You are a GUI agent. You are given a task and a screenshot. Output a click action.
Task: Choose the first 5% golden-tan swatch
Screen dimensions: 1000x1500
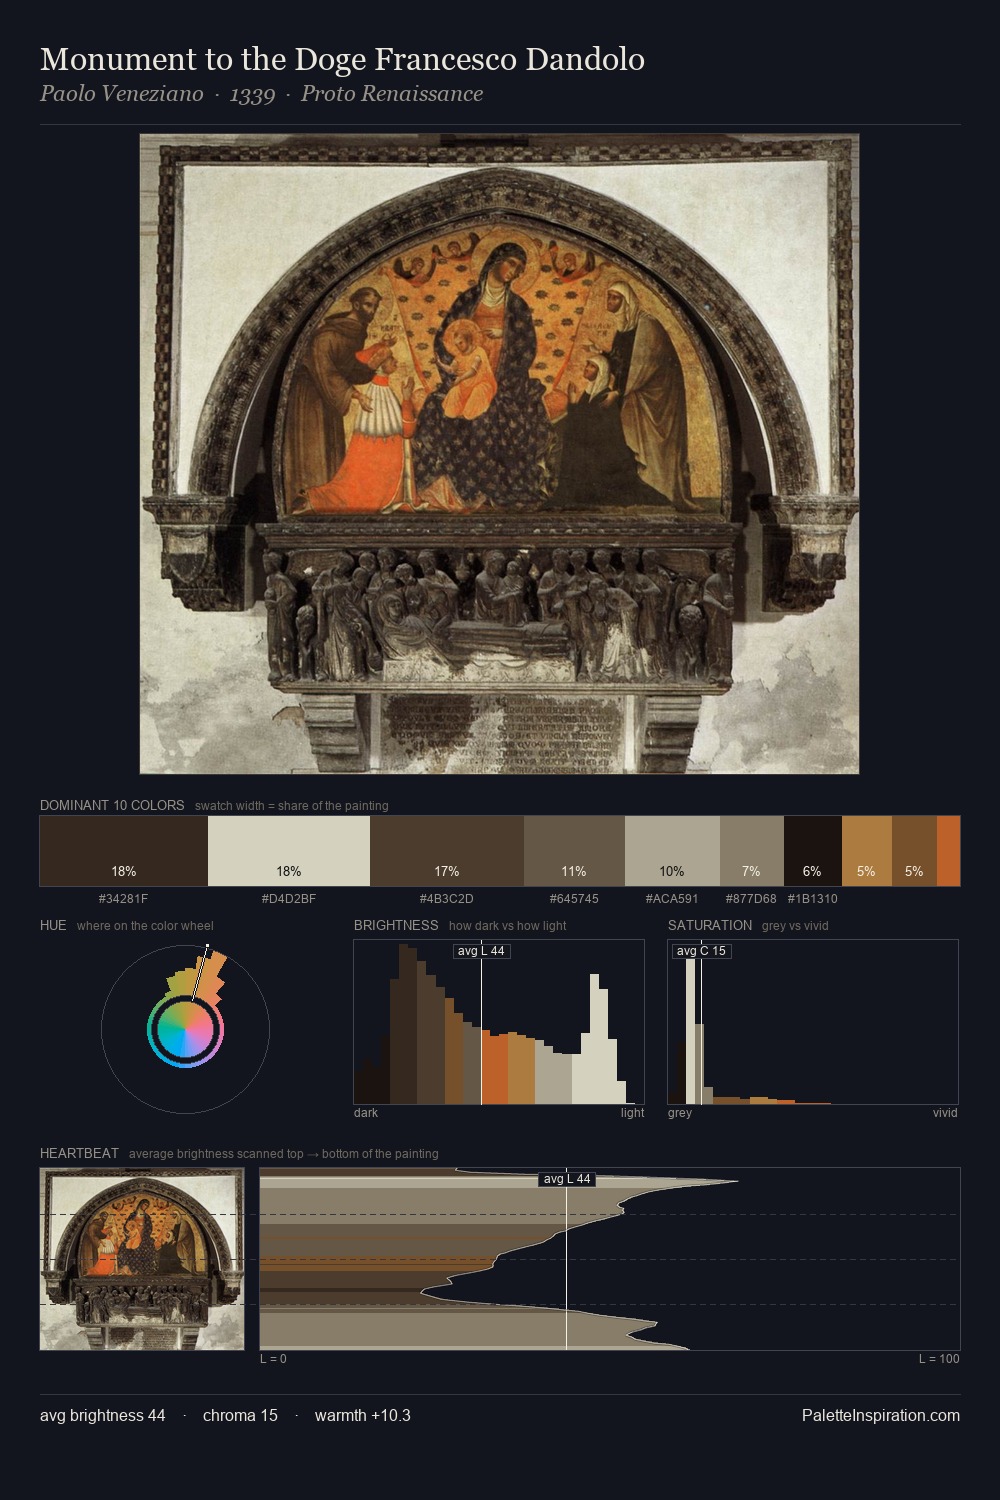(x=867, y=851)
